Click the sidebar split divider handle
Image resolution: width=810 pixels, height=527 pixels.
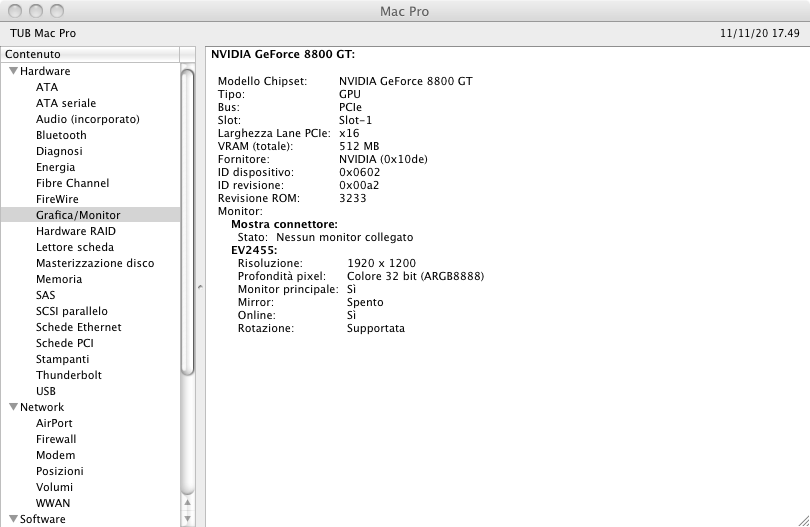coord(200,287)
